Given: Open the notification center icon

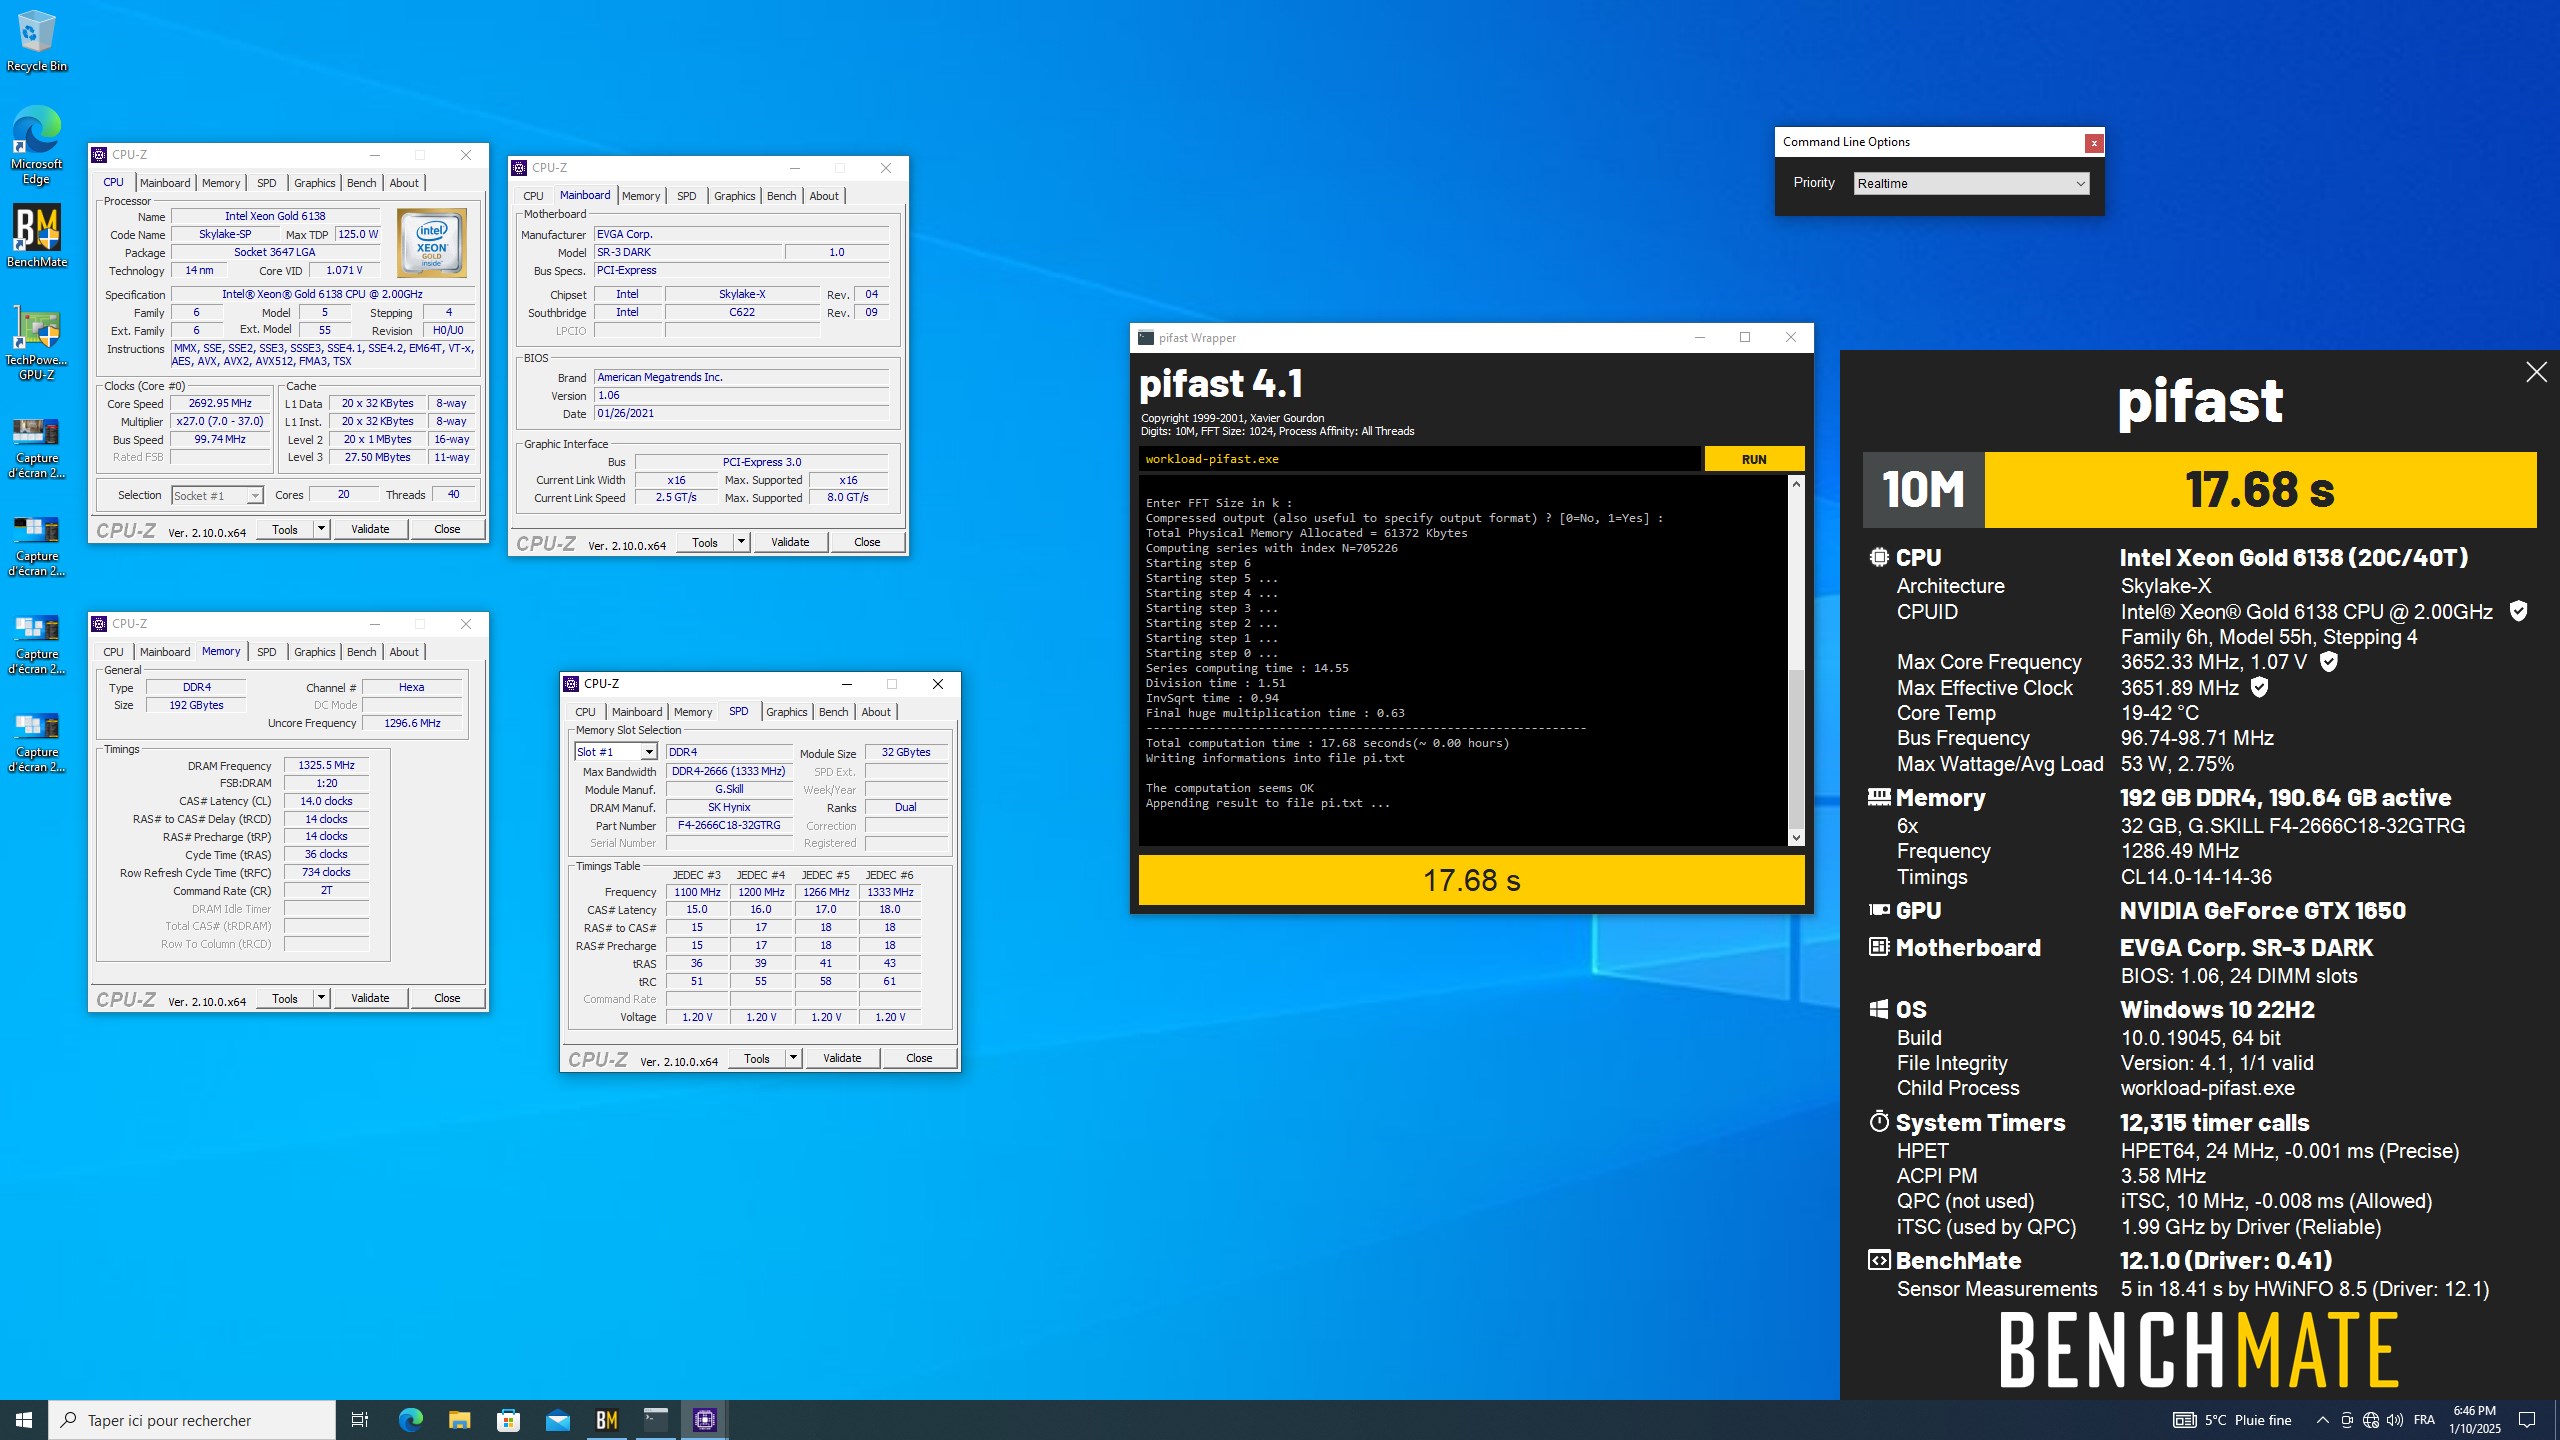Looking at the screenshot, I should point(2527,1420).
